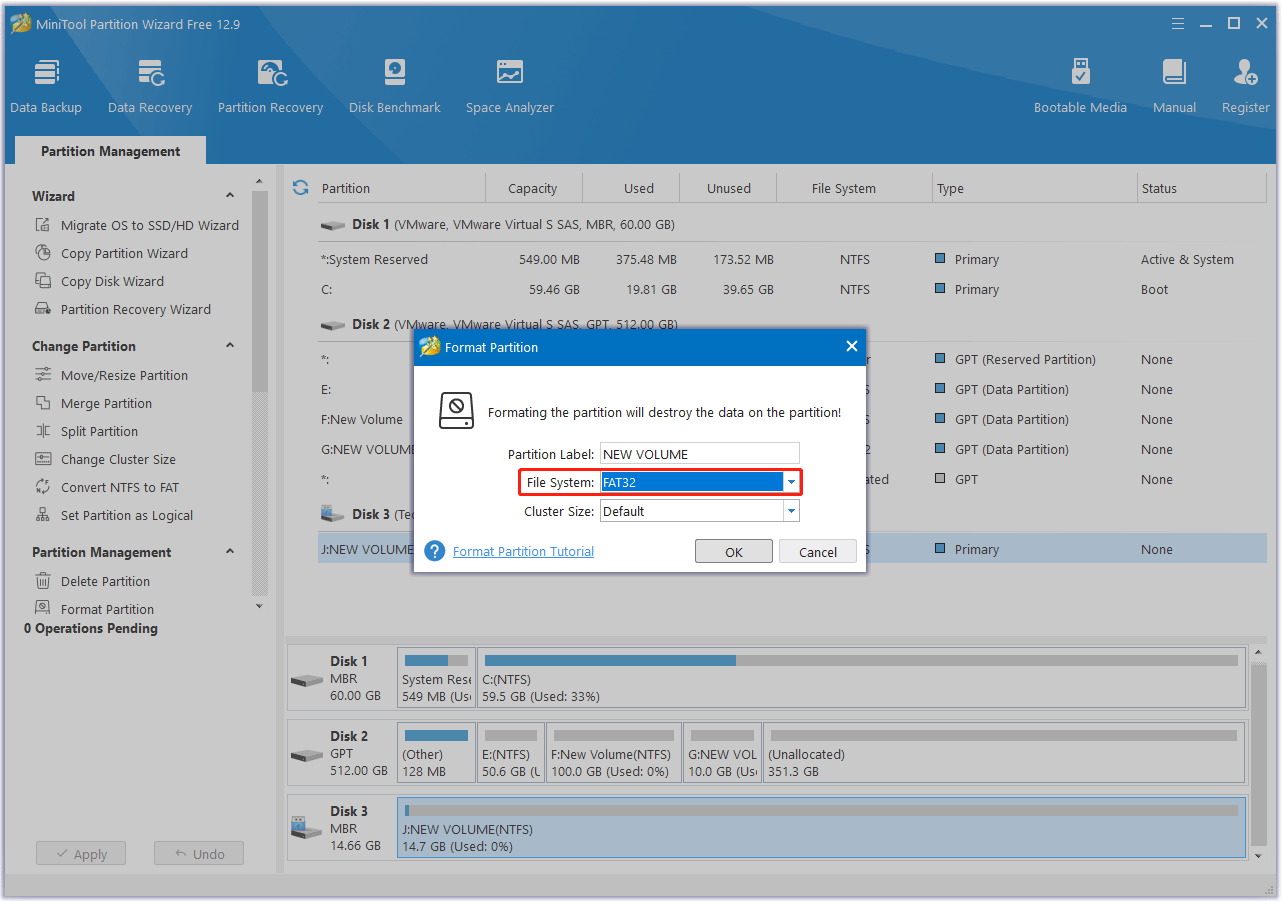Click the Undo button
This screenshot has height=902, width=1282.
[198, 854]
